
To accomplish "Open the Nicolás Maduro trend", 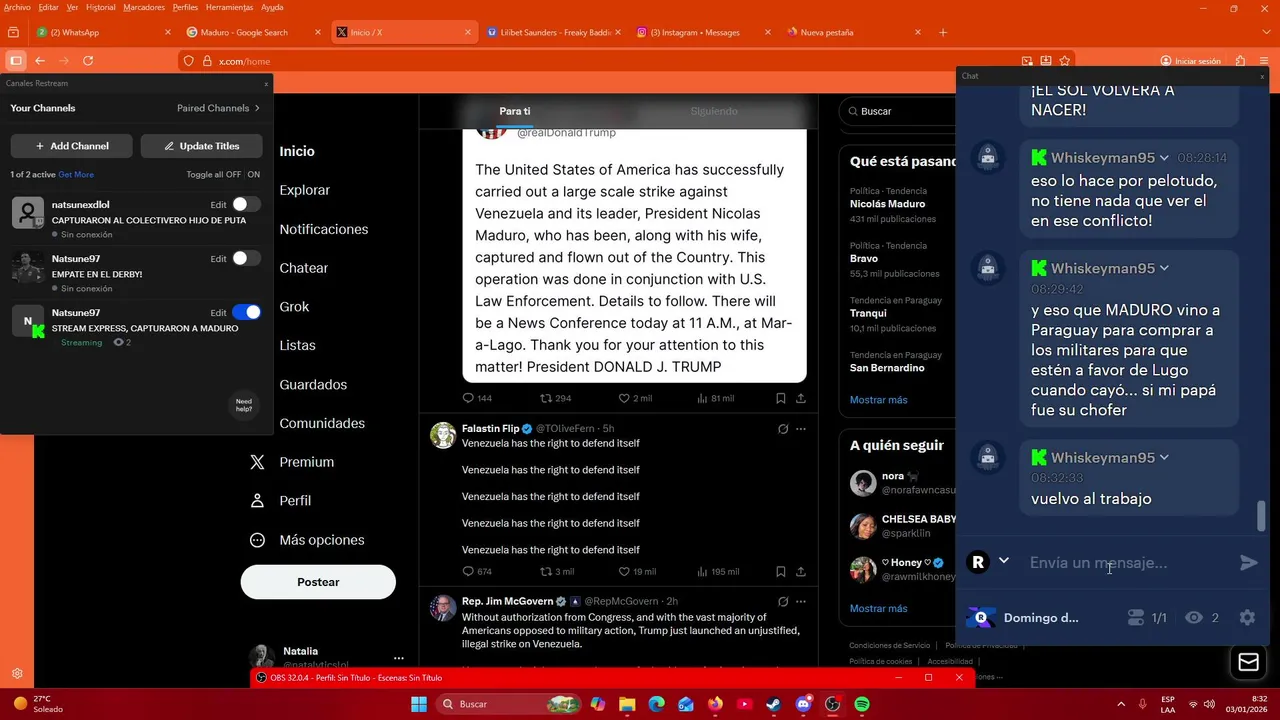I will click(888, 204).
